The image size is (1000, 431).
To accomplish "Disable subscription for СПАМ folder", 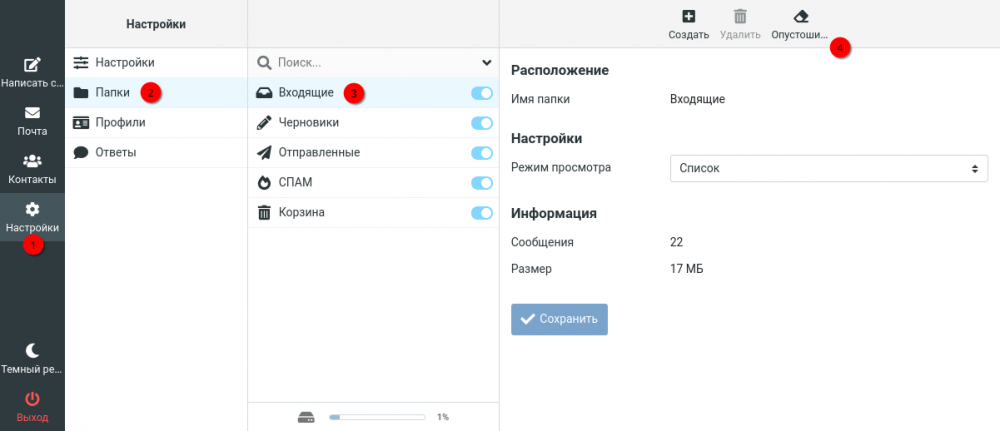I will [x=481, y=183].
